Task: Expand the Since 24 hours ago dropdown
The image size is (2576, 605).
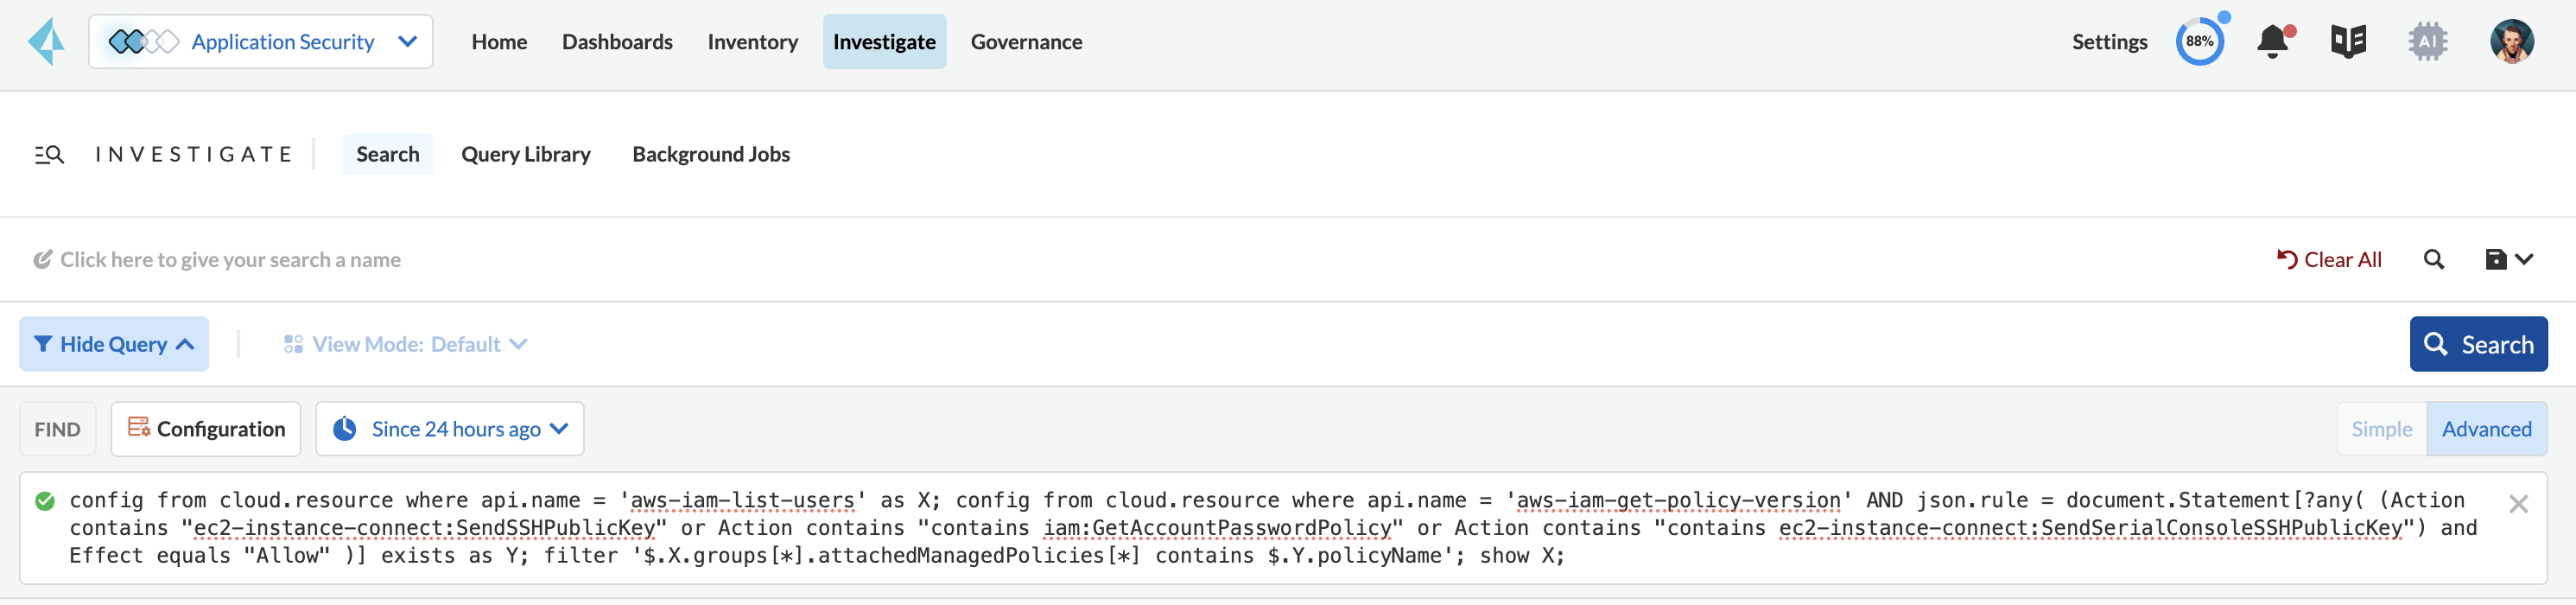Action: (x=450, y=429)
